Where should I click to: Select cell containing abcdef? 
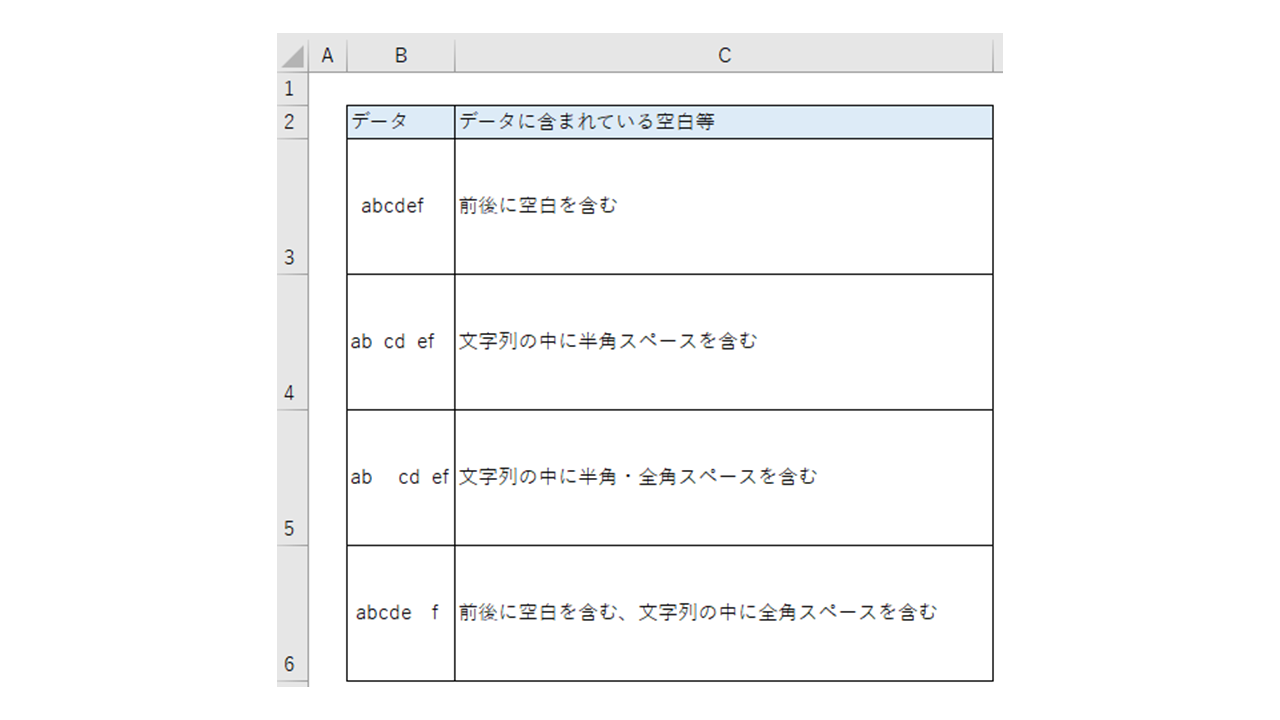click(x=401, y=207)
